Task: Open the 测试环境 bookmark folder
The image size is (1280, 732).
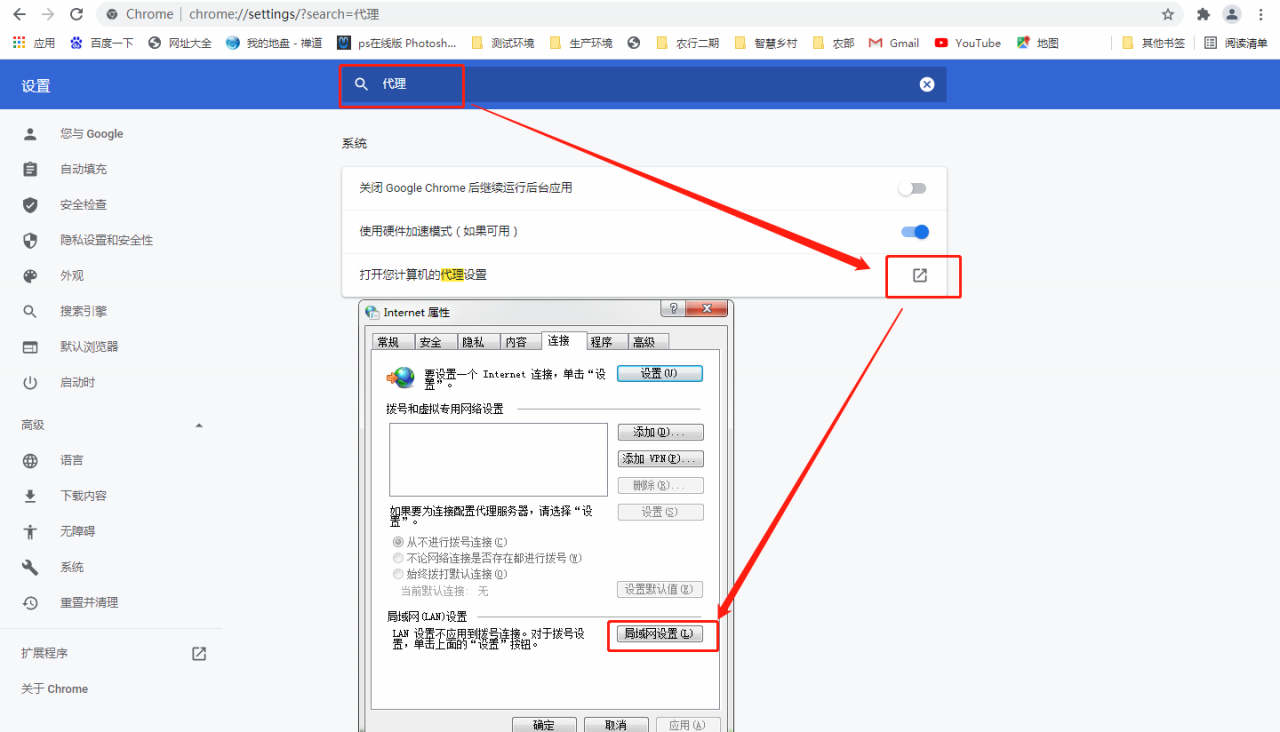Action: pos(503,43)
